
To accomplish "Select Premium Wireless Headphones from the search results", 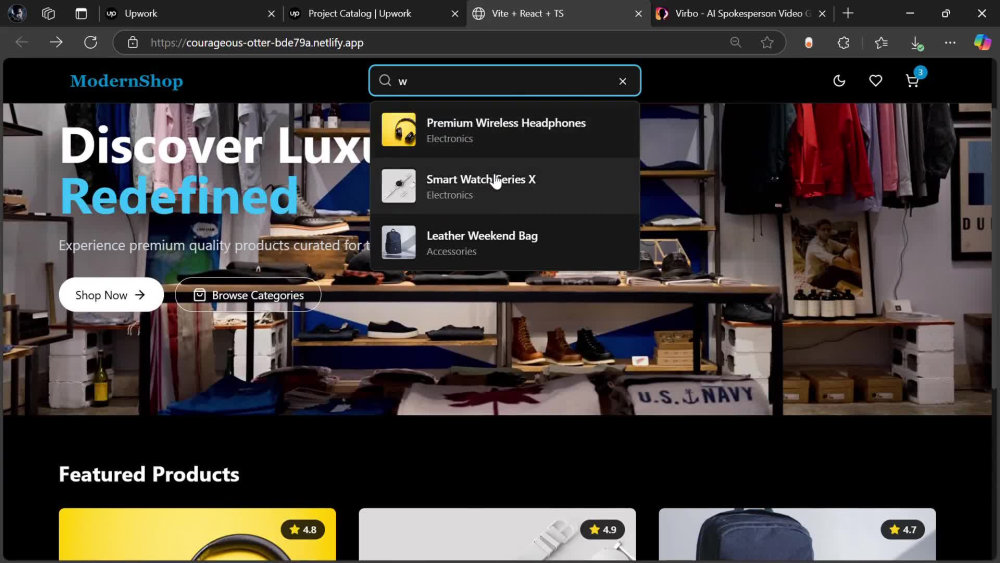I will pos(504,129).
